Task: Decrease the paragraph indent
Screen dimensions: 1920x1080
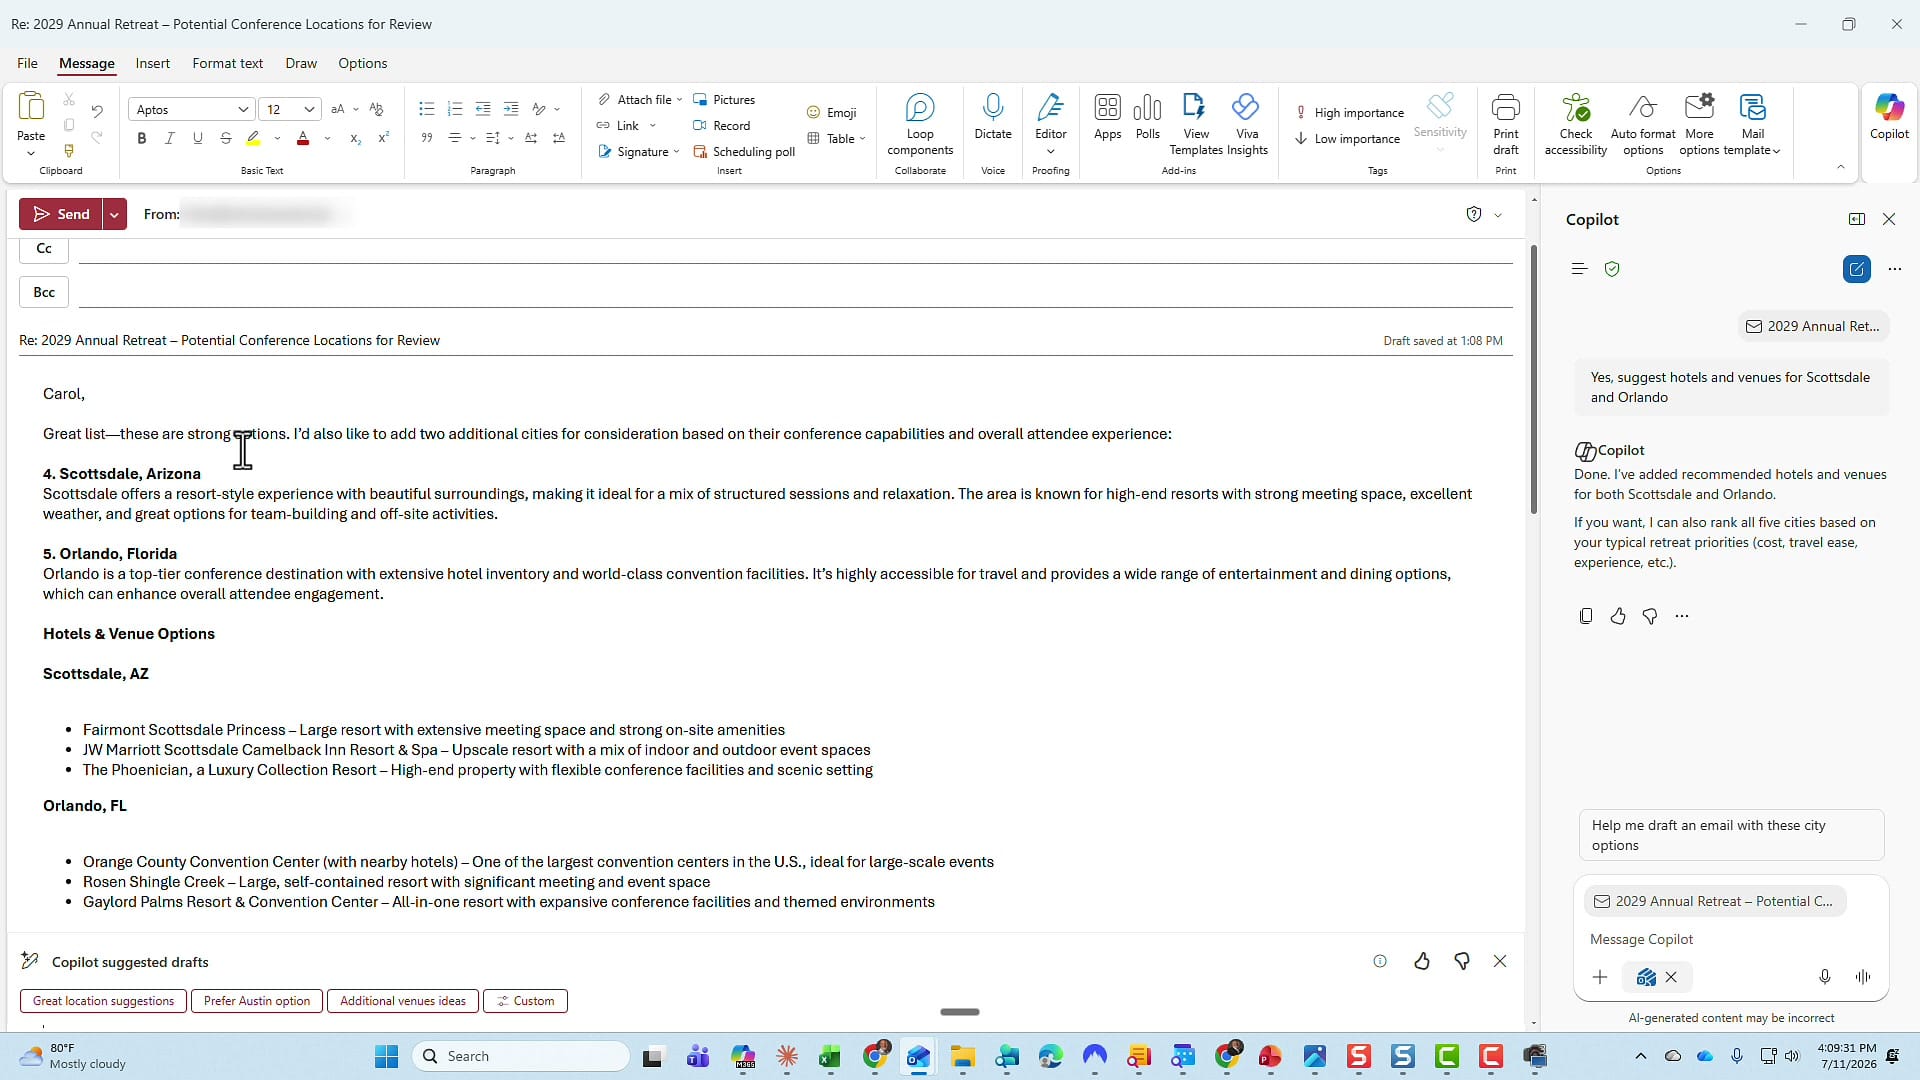Action: (x=483, y=109)
